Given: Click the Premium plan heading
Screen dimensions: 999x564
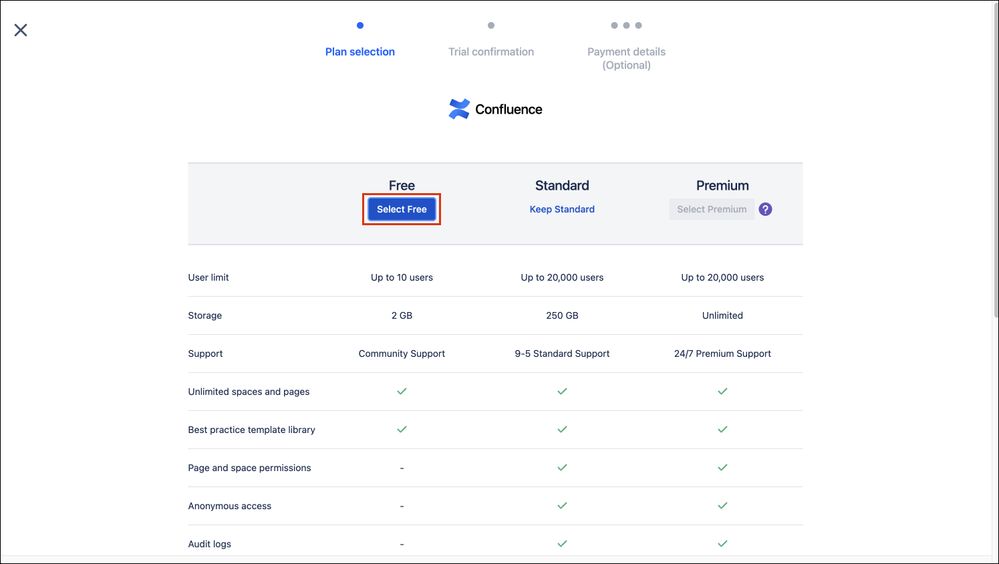Looking at the screenshot, I should (x=722, y=185).
